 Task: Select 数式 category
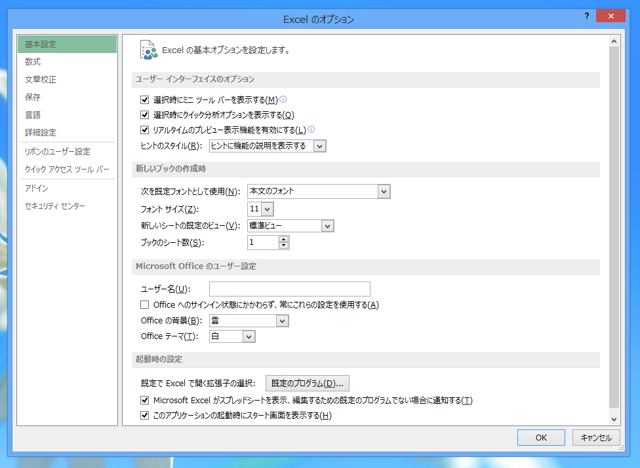pos(67,62)
